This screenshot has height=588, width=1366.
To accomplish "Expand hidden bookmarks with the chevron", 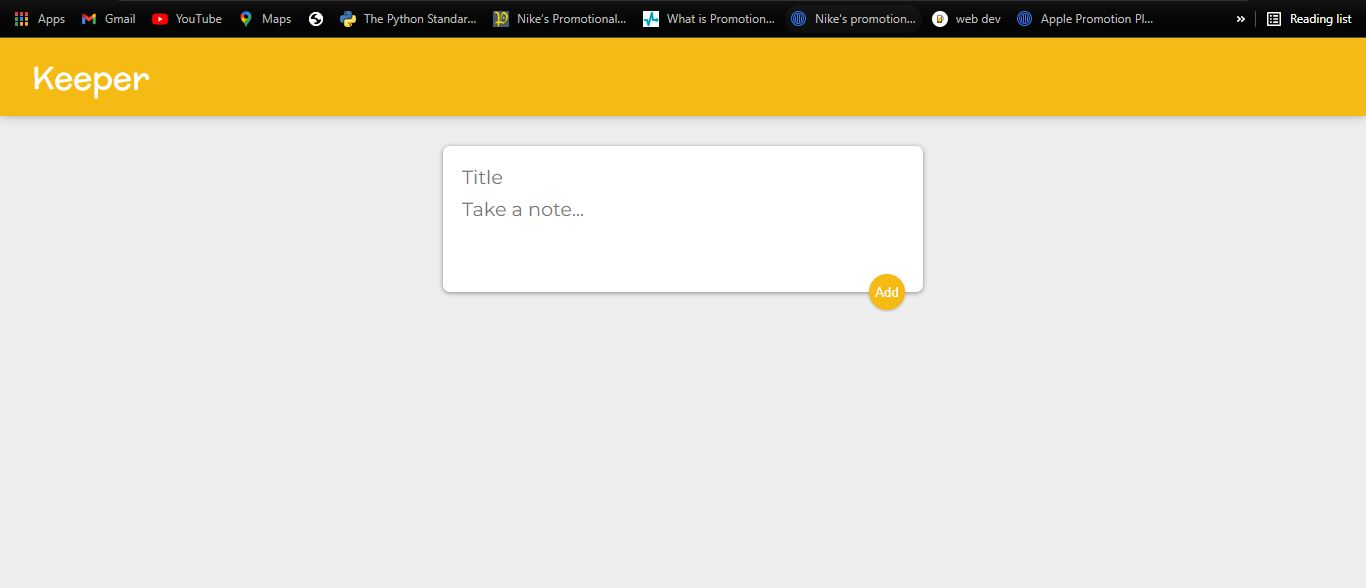I will 1240,18.
